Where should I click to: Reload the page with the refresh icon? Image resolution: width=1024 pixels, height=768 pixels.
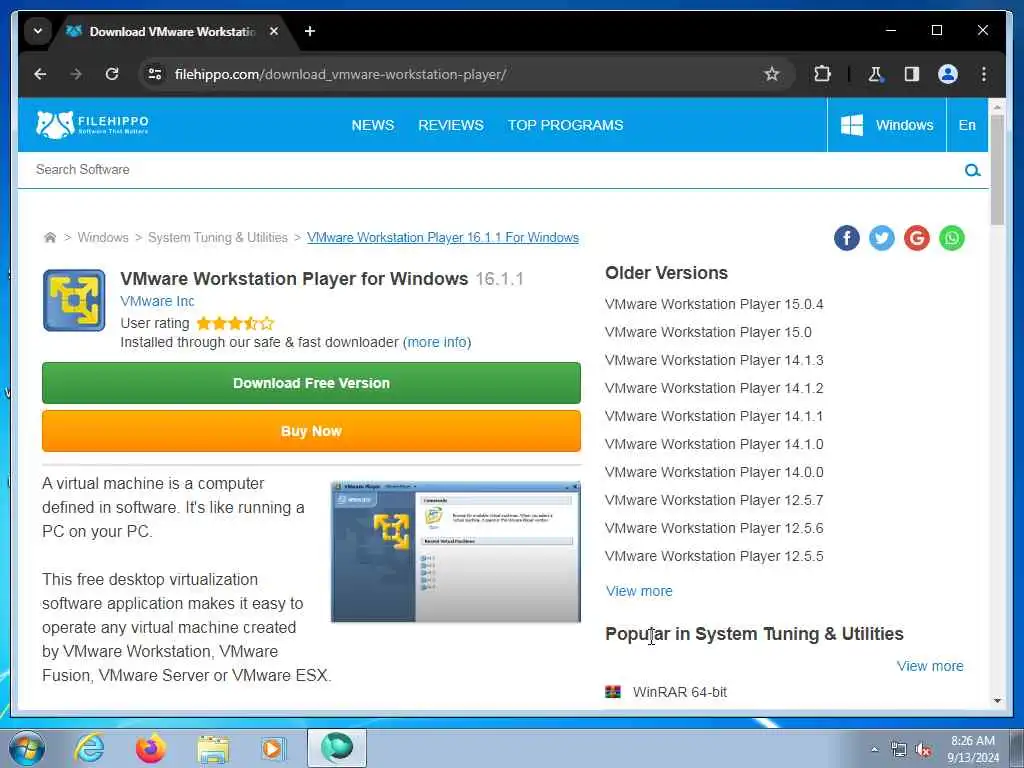pos(112,74)
